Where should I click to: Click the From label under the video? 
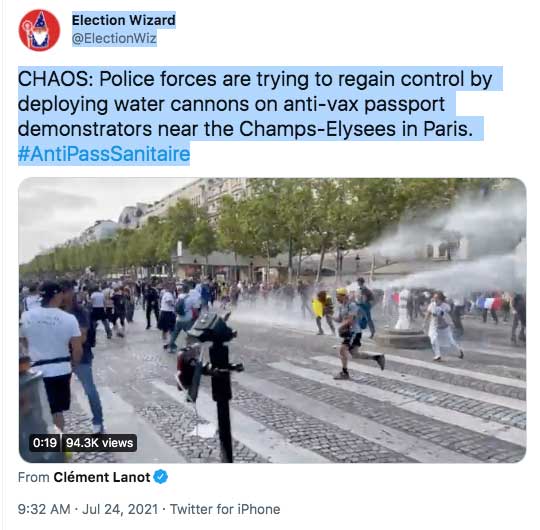coord(33,477)
